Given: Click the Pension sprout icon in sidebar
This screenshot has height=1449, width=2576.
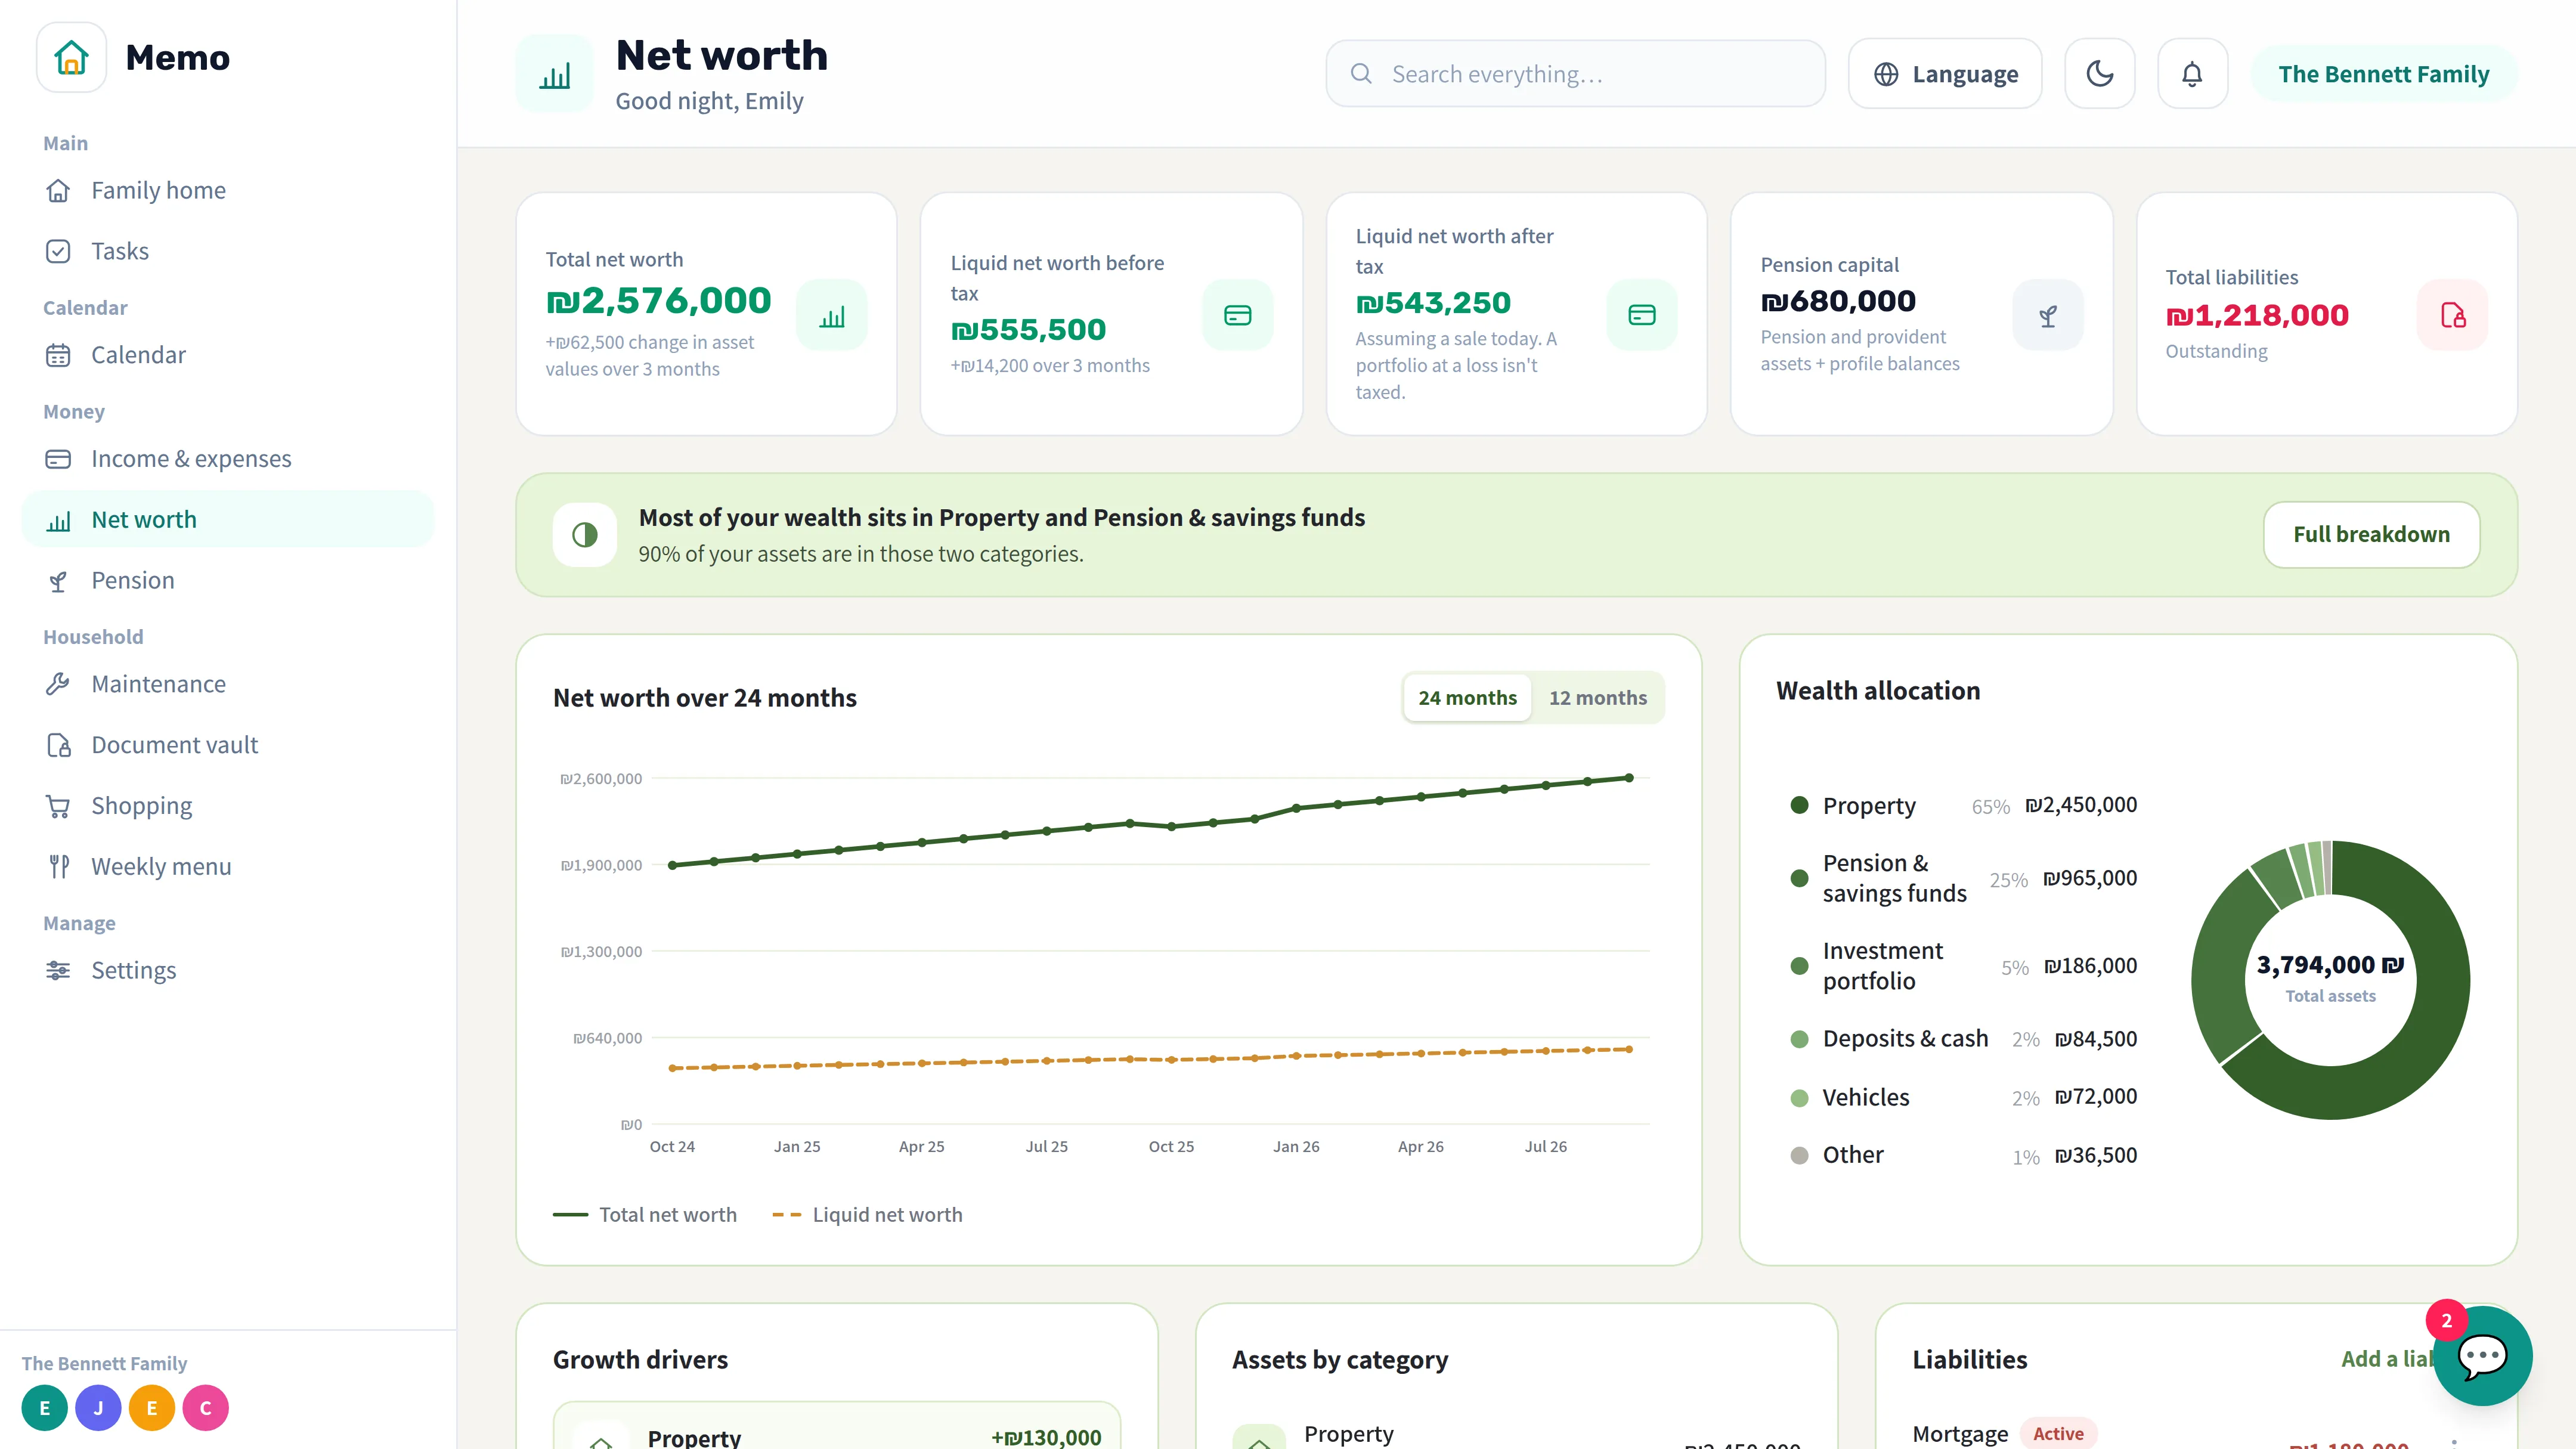Looking at the screenshot, I should click(58, 581).
